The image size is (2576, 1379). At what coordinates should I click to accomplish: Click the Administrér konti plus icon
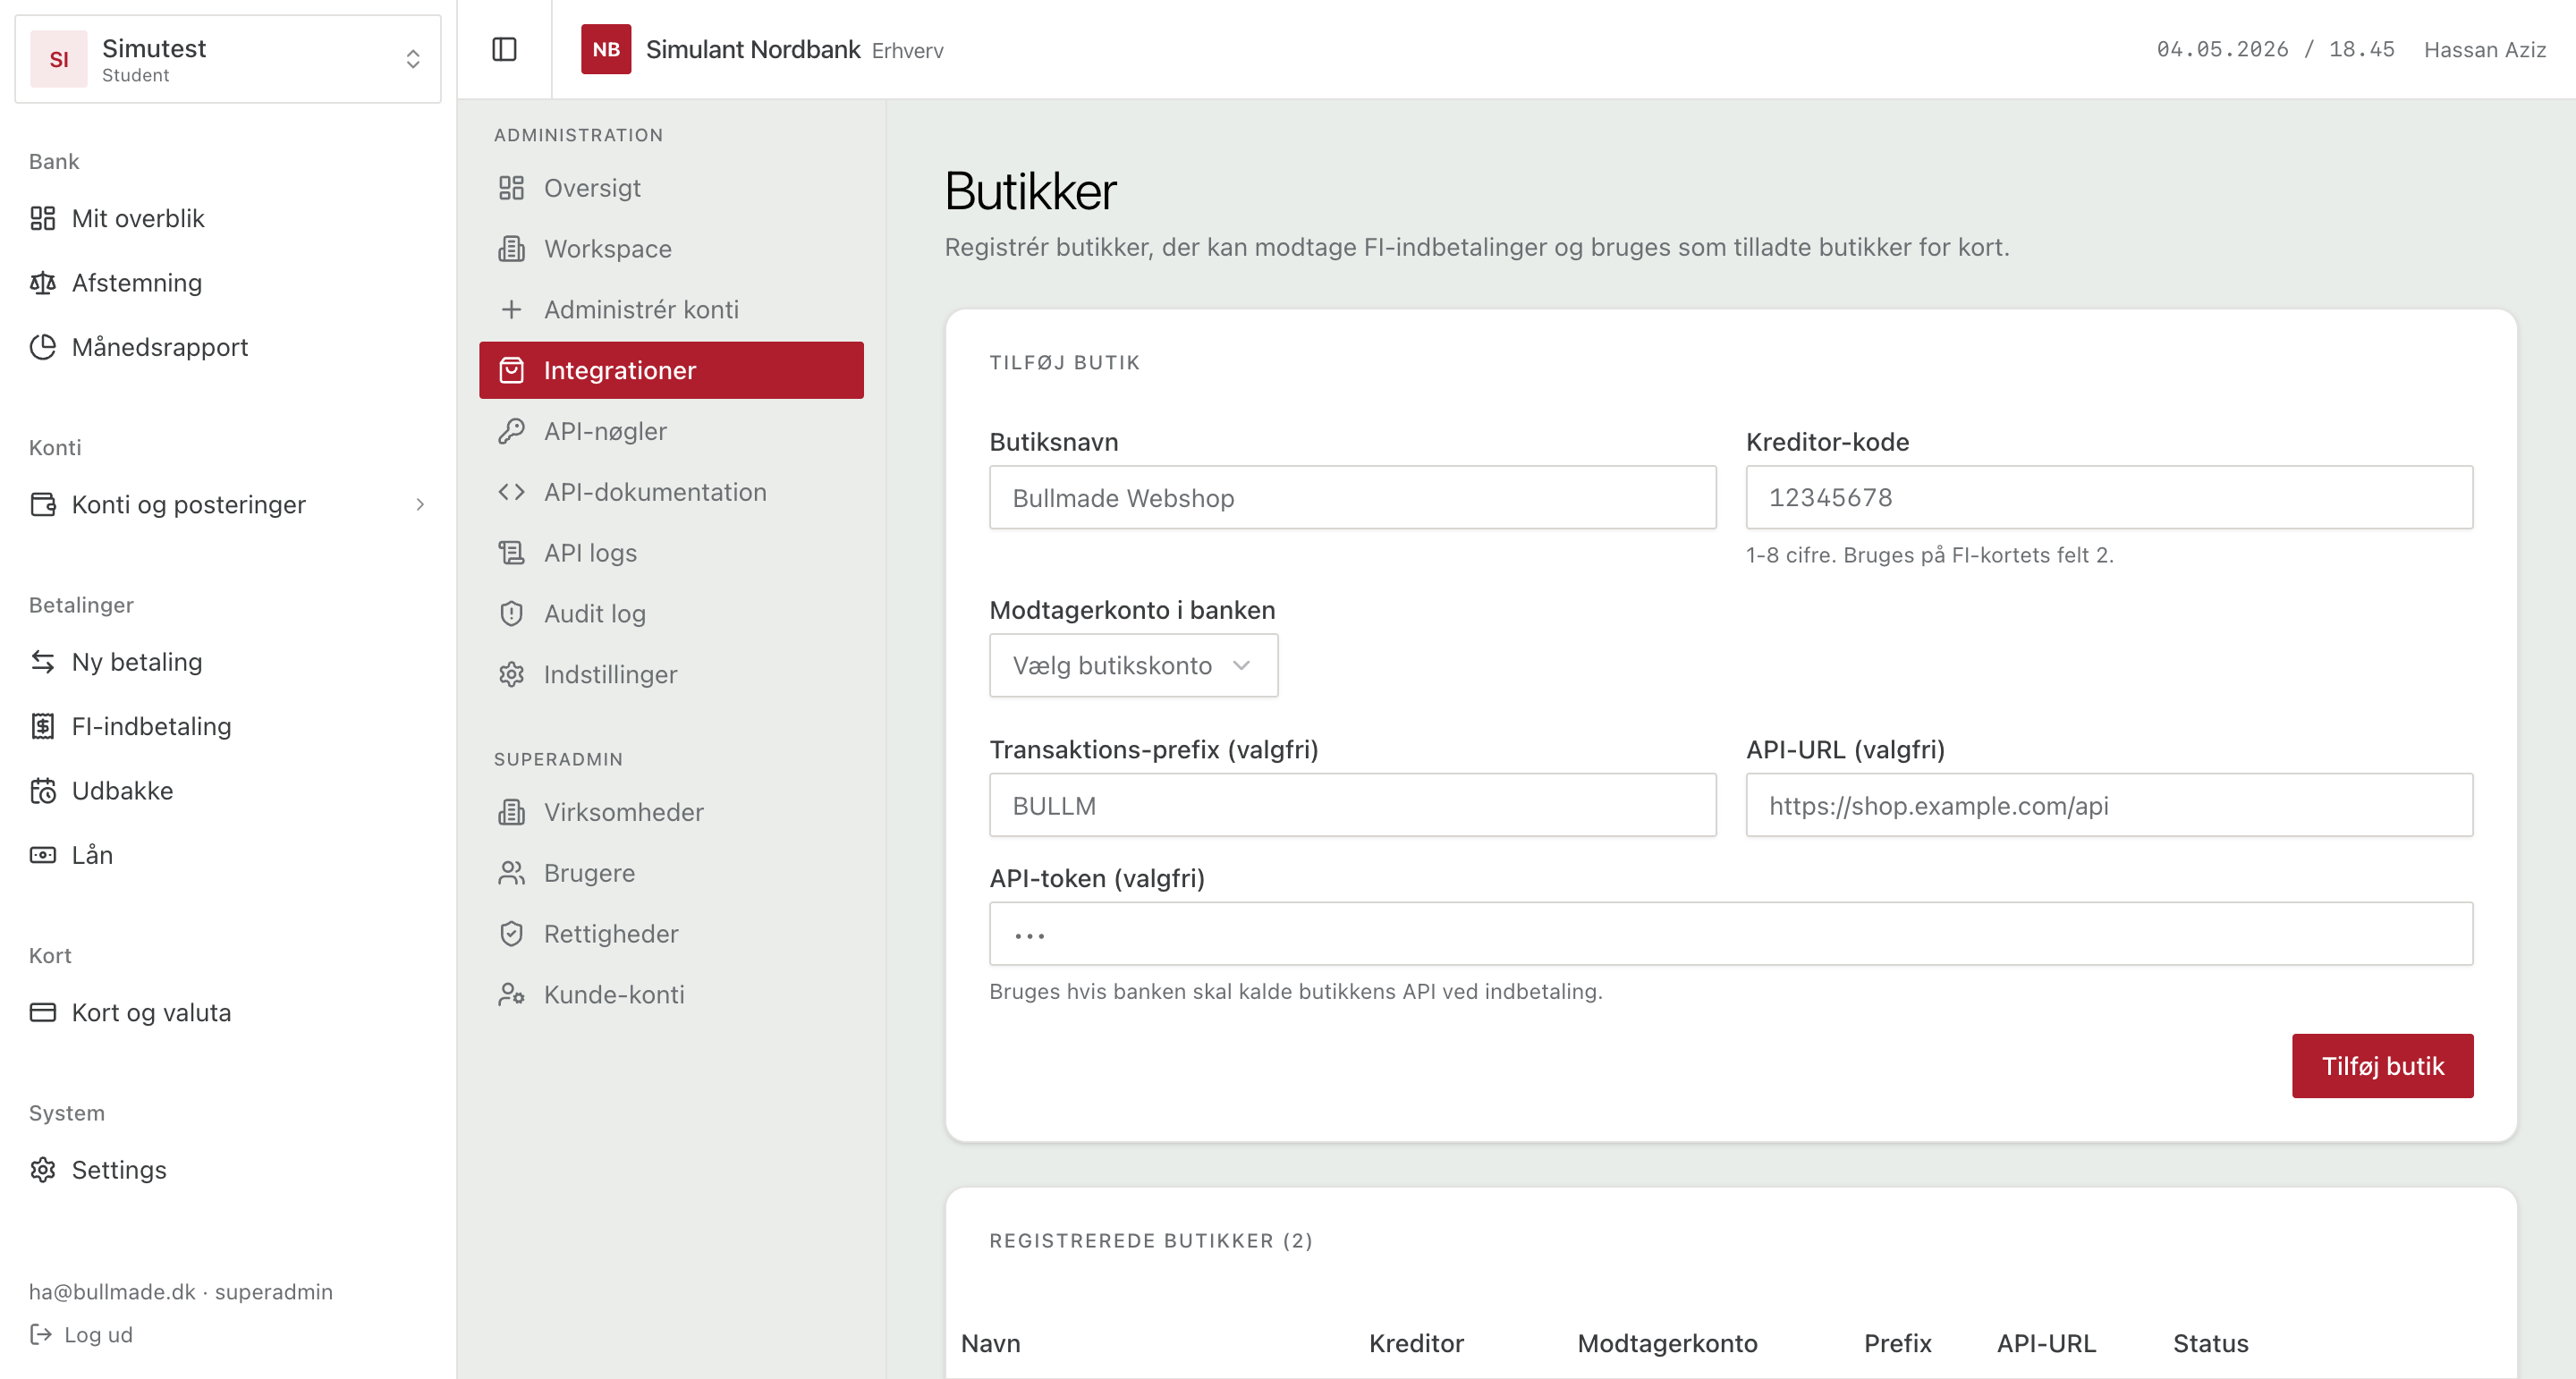click(x=511, y=309)
